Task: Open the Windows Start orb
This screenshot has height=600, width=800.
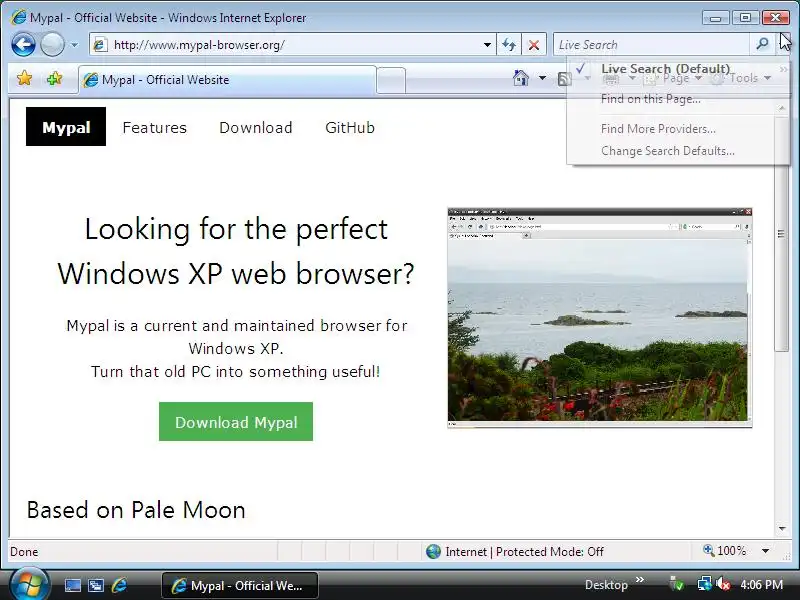Action: click(29, 585)
